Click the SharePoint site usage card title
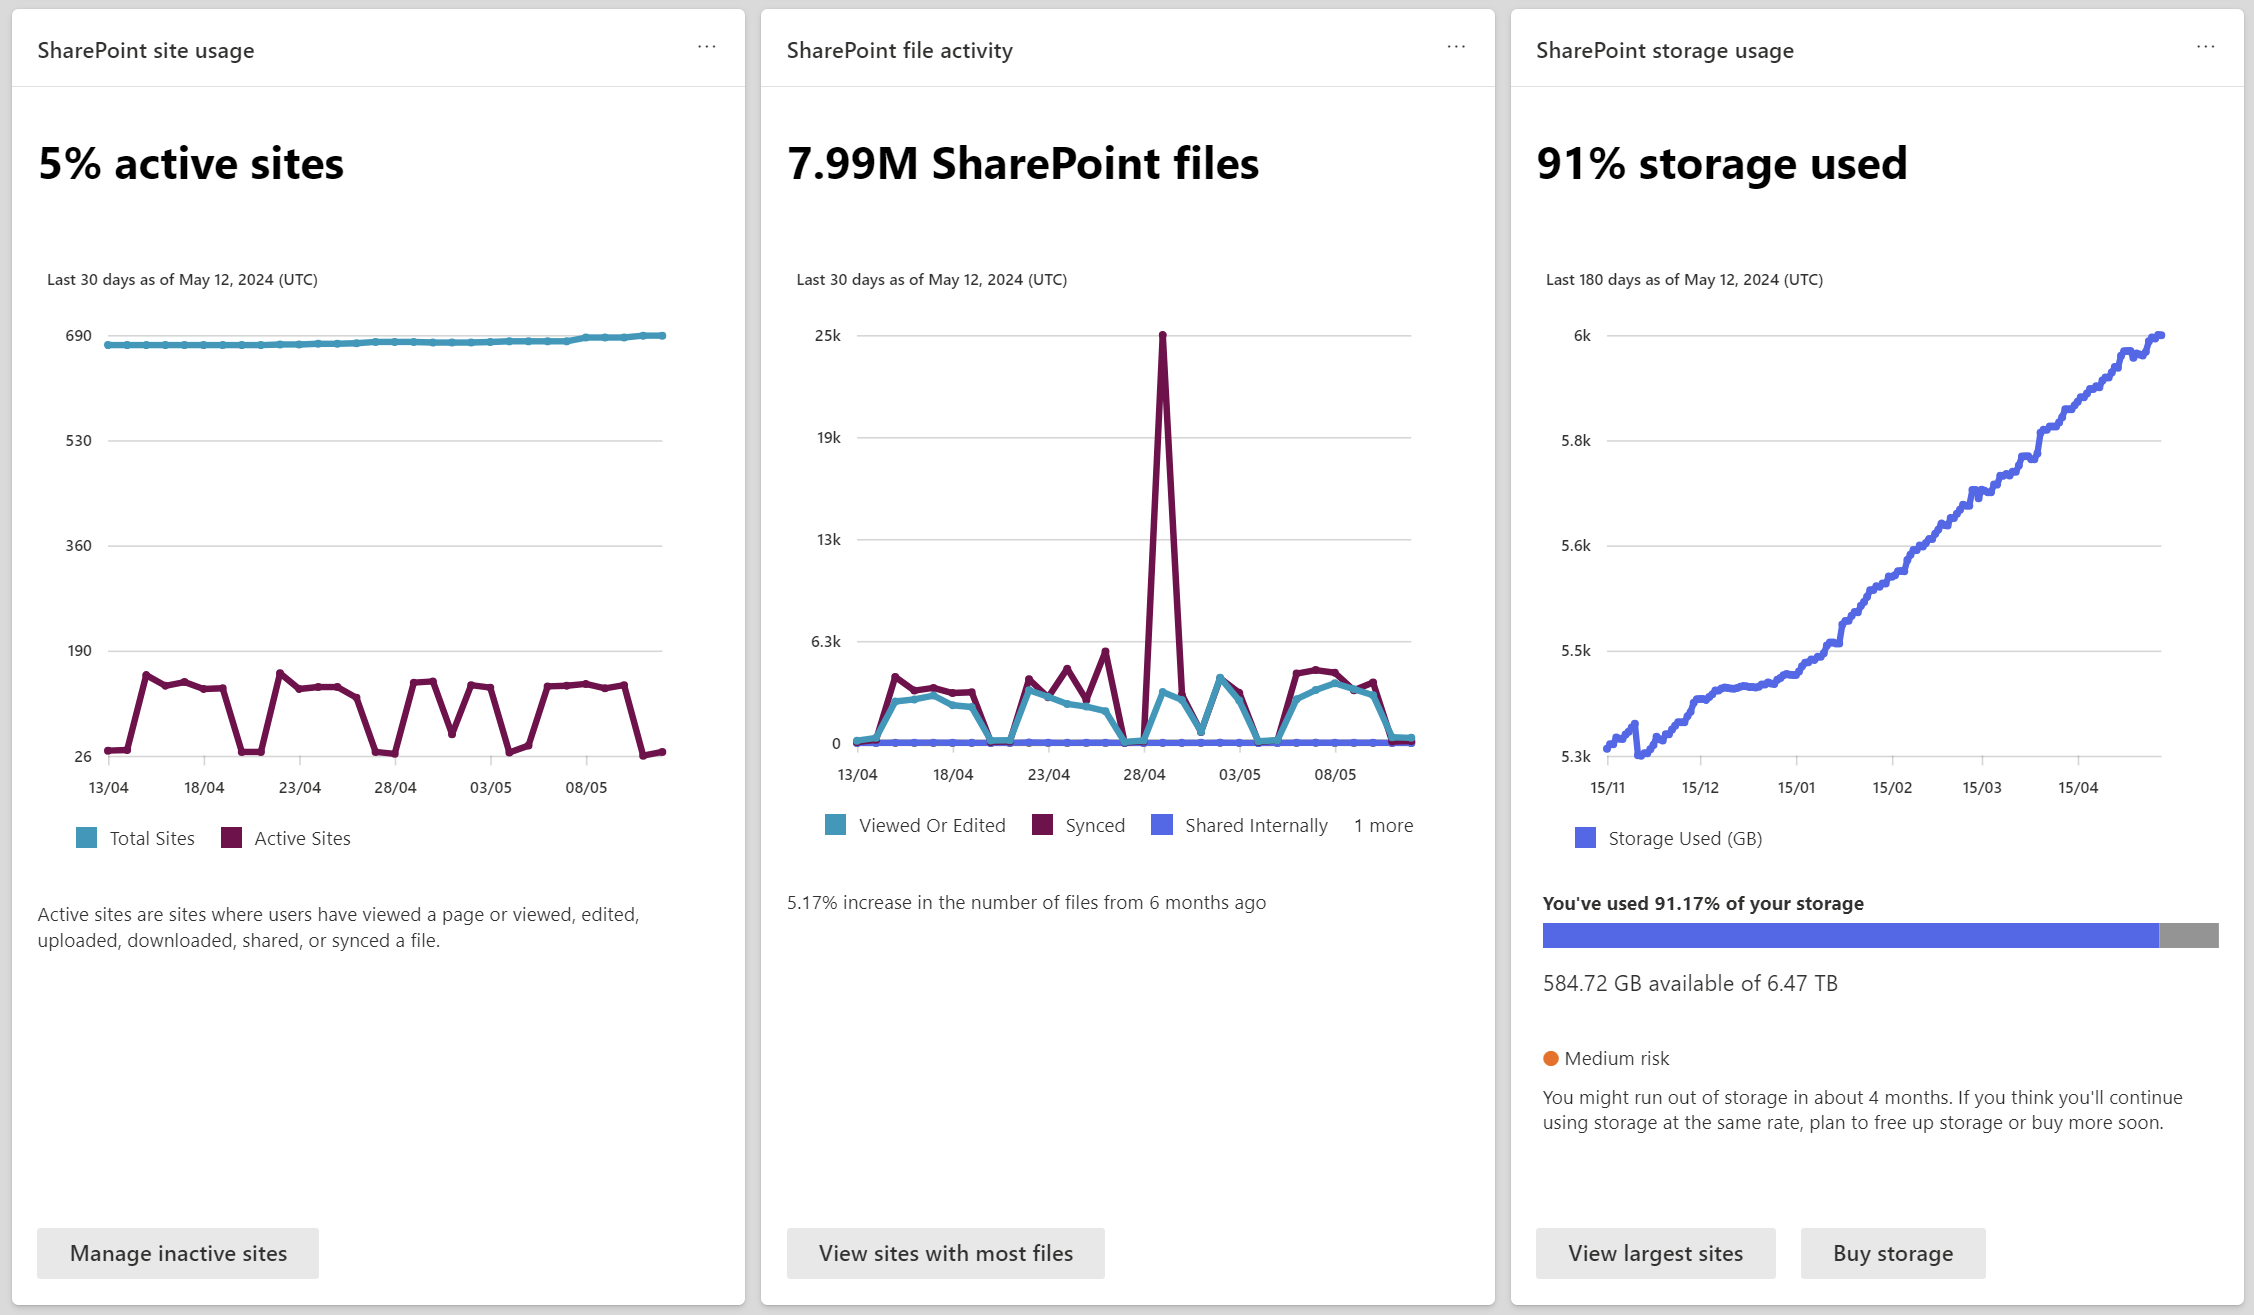The width and height of the screenshot is (2254, 1315). pyautogui.click(x=146, y=50)
